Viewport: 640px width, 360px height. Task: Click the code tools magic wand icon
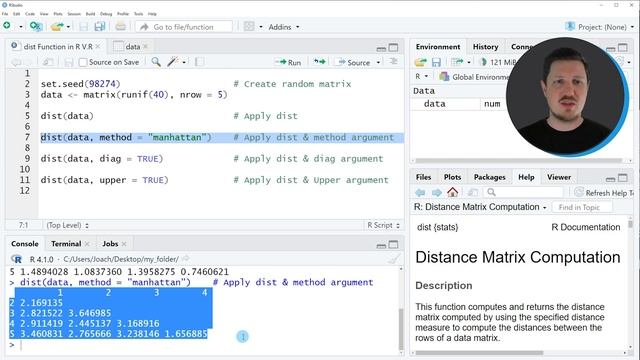(x=173, y=62)
